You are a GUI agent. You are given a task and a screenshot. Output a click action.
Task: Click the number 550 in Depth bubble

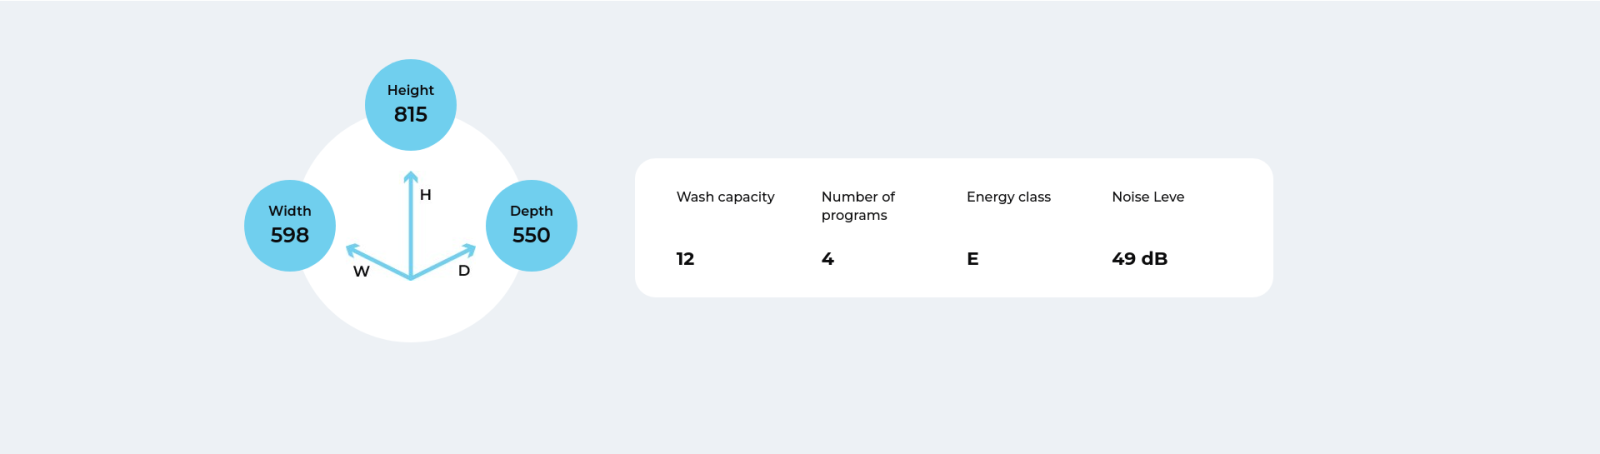531,235
